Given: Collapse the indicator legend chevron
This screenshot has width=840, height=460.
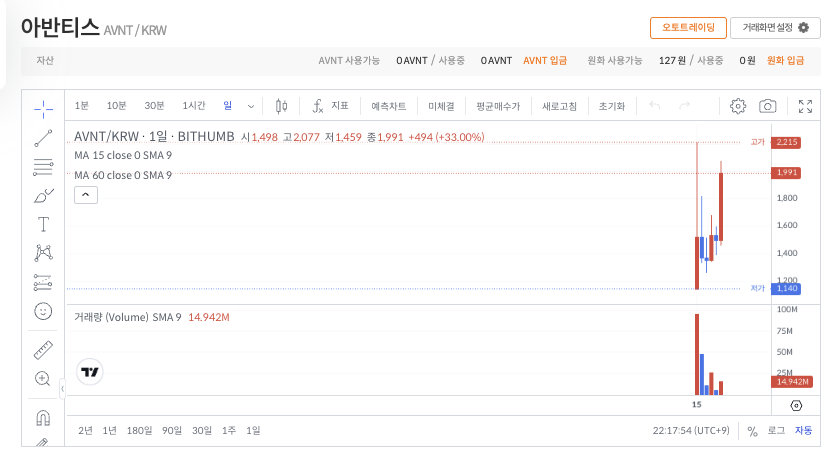Looking at the screenshot, I should click(x=86, y=195).
